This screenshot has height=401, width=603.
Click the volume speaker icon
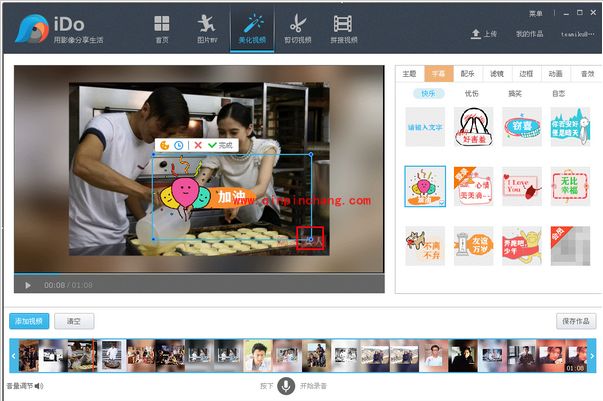tap(39, 385)
